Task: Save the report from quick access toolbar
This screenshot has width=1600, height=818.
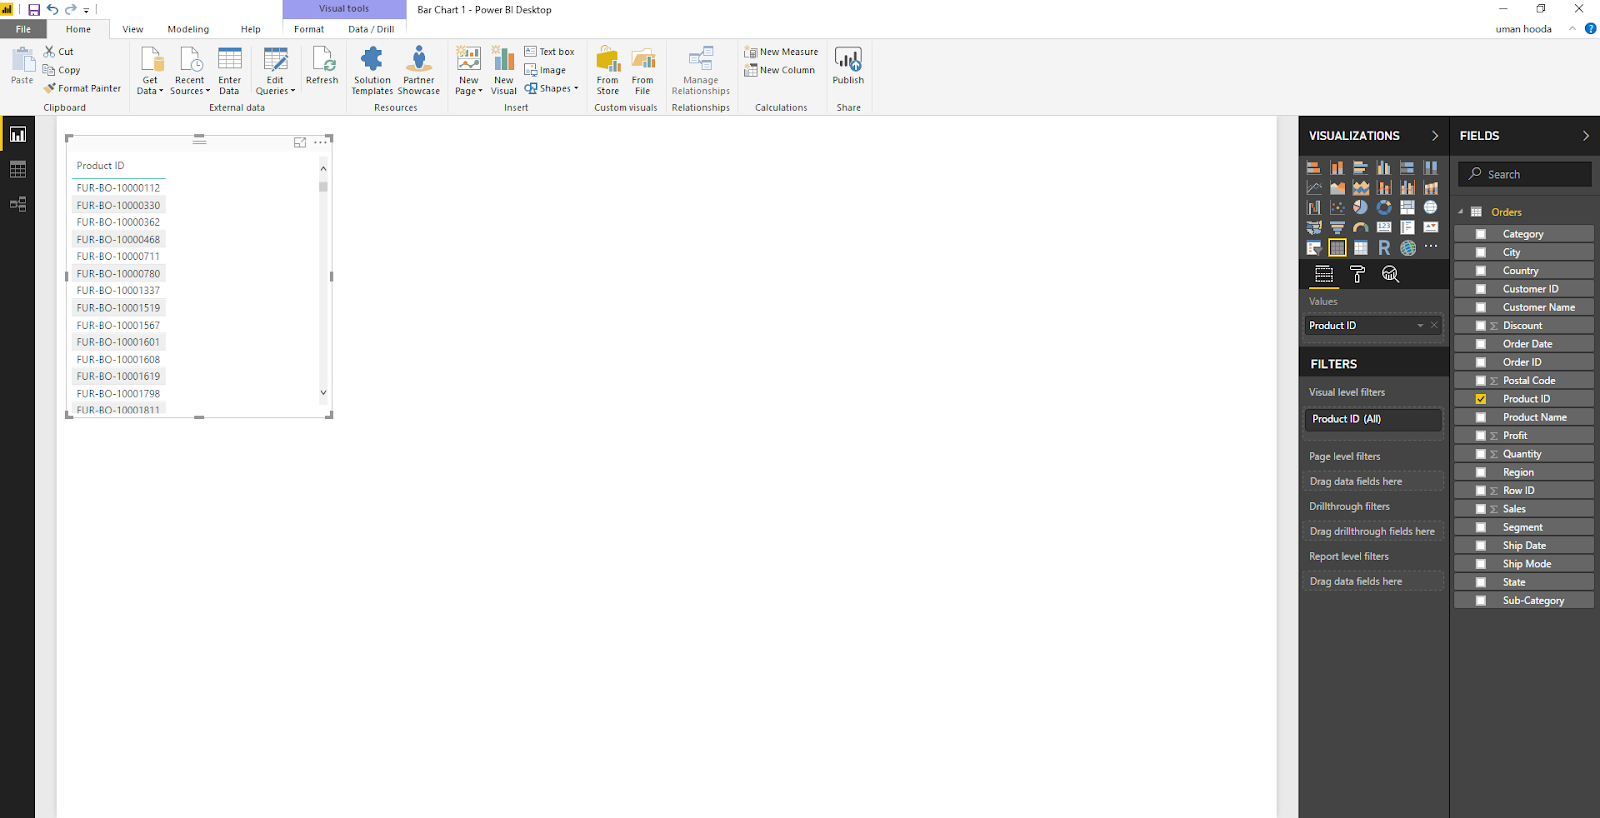Action: click(x=34, y=10)
